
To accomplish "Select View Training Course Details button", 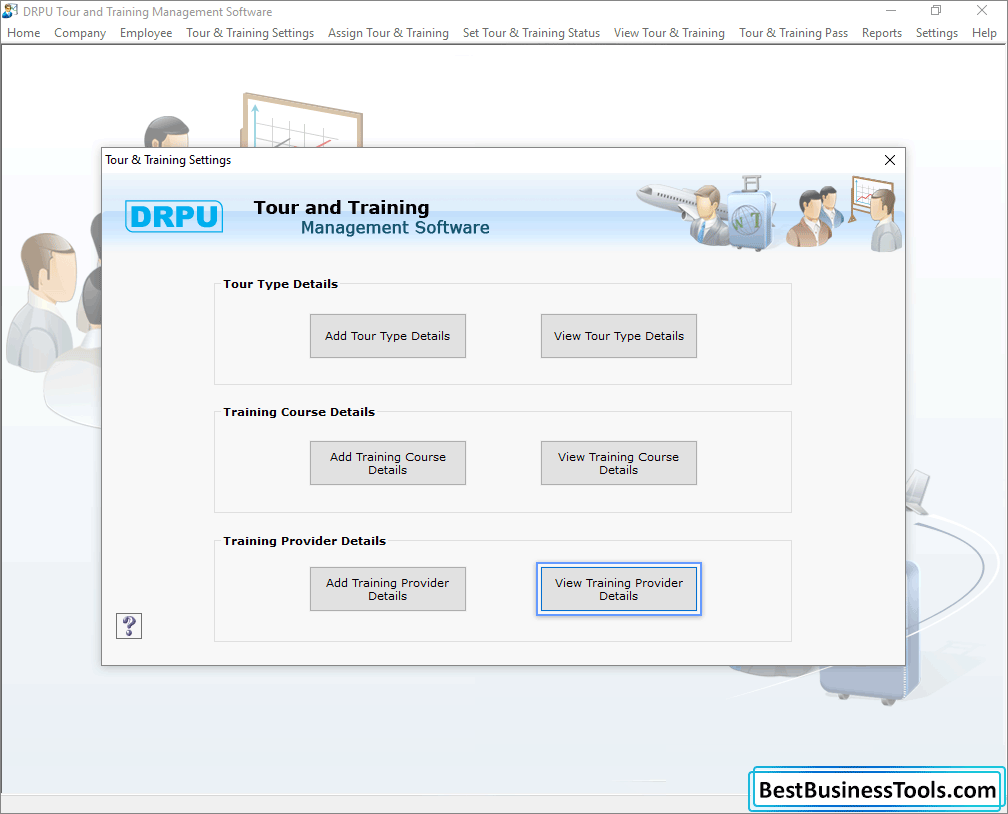I will pos(618,463).
